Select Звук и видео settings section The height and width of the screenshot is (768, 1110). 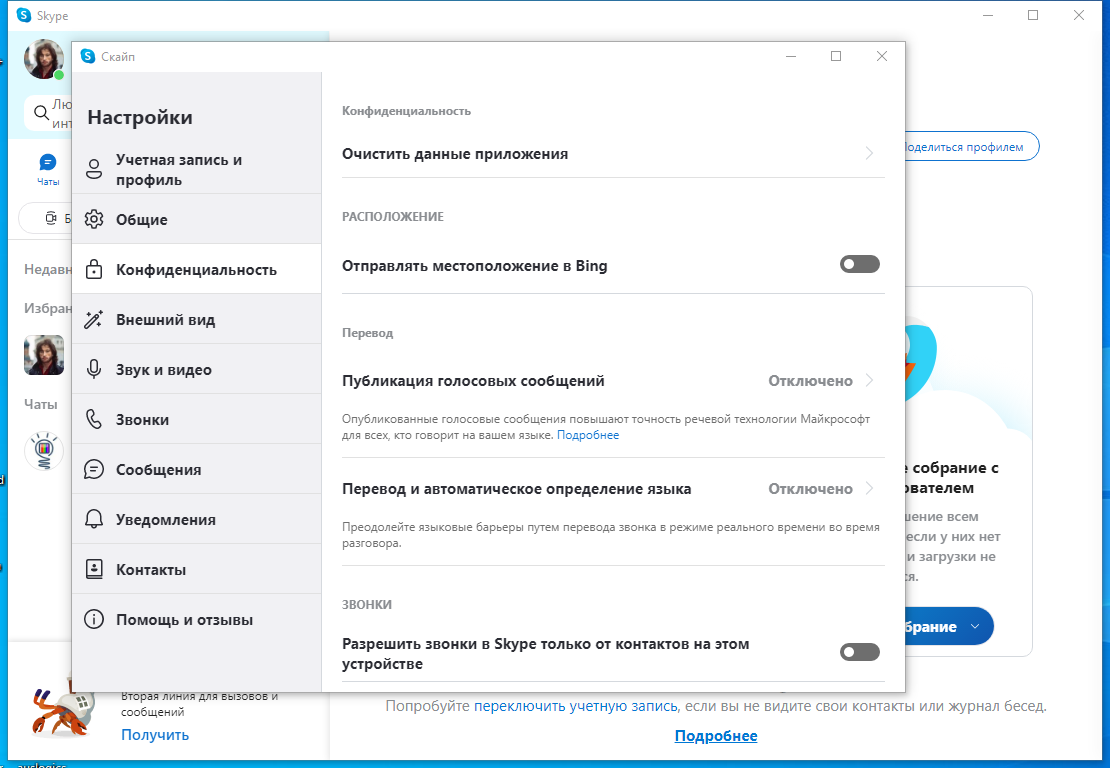pyautogui.click(x=197, y=369)
